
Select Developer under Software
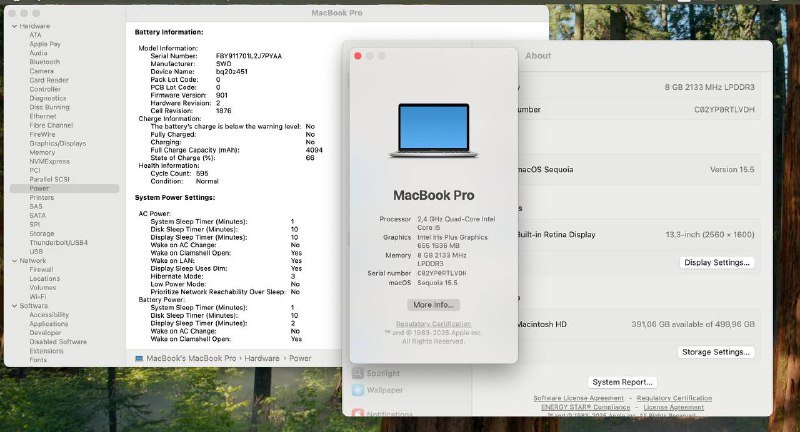click(x=45, y=333)
